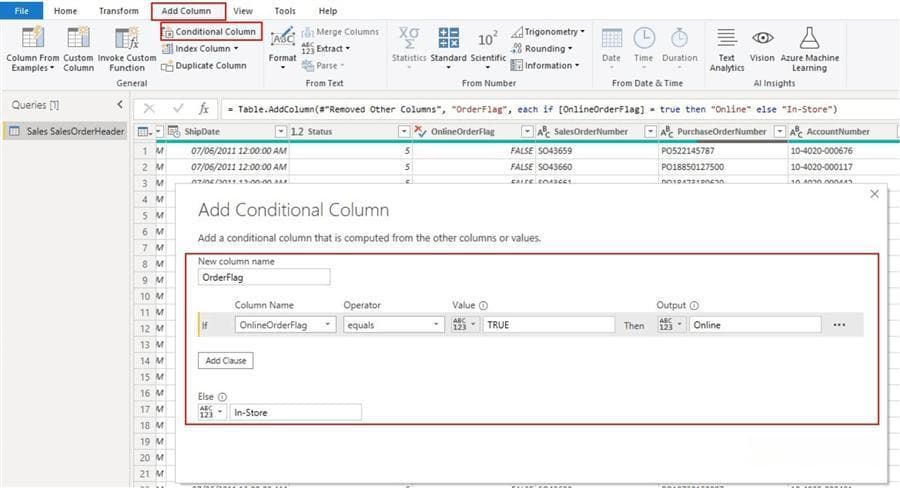
Task: Open the Column Name OnlineOrderFlag dropdown
Action: [285, 325]
